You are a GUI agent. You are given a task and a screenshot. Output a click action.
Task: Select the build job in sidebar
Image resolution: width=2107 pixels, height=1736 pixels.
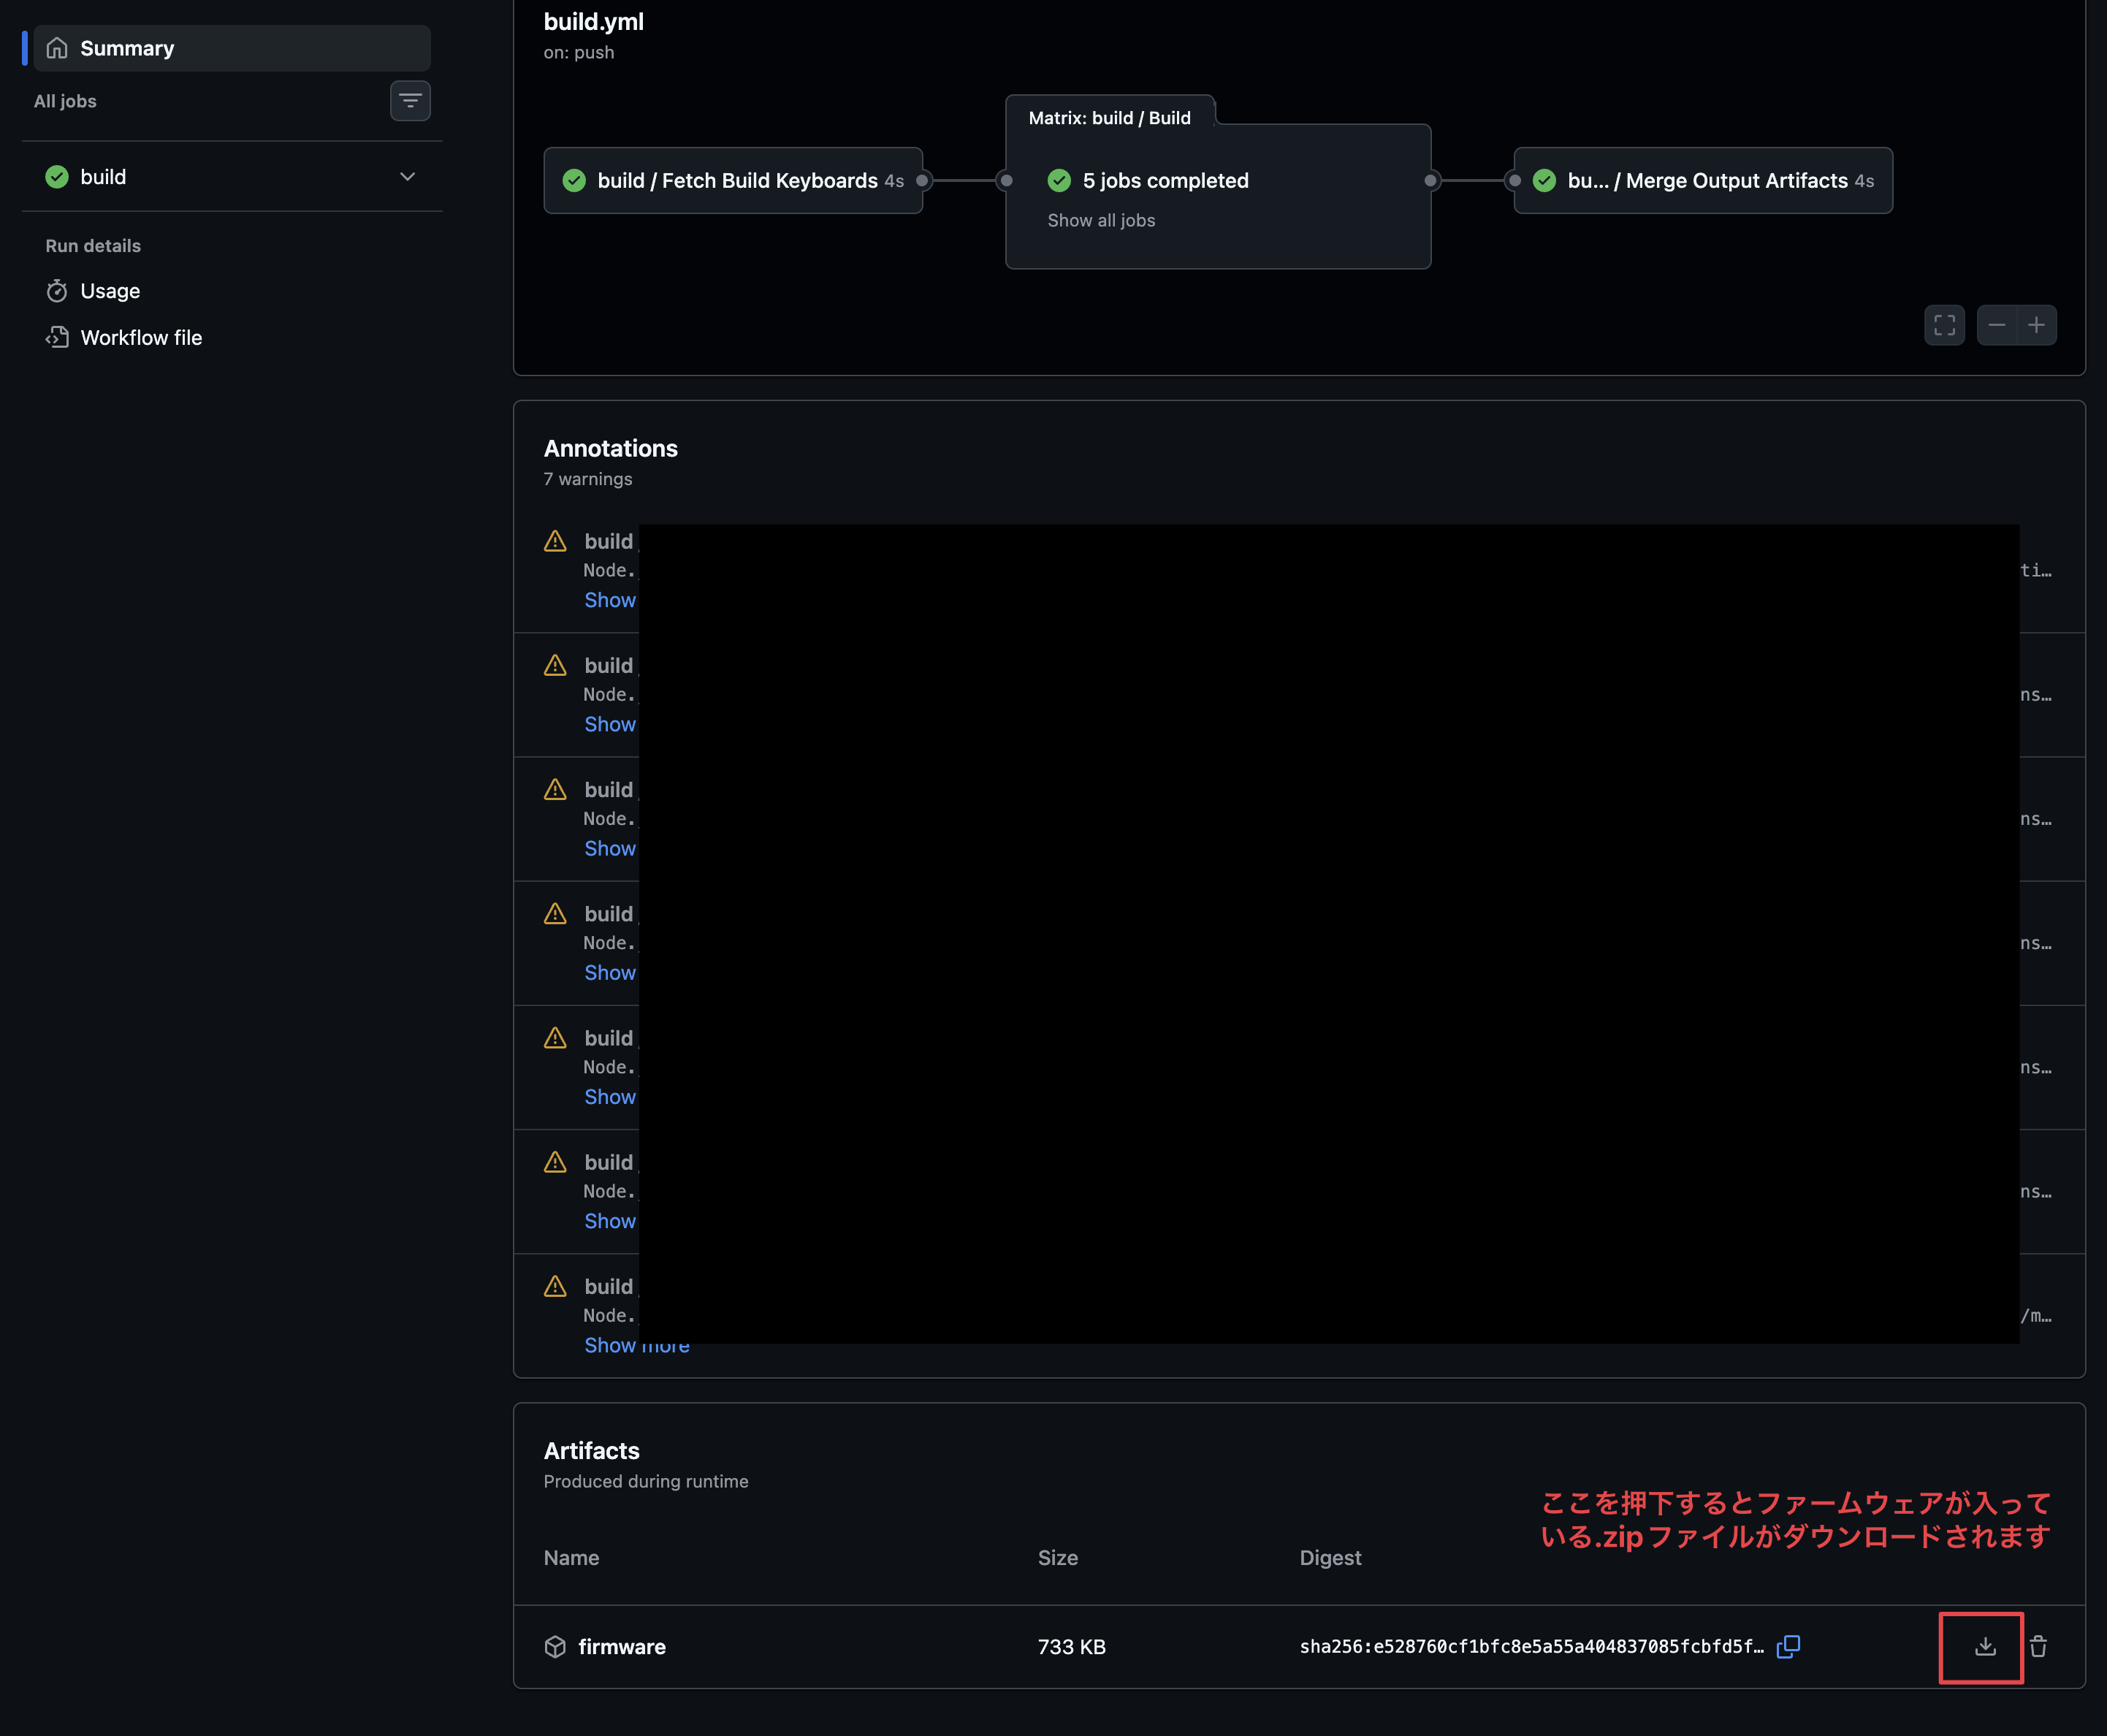point(232,177)
